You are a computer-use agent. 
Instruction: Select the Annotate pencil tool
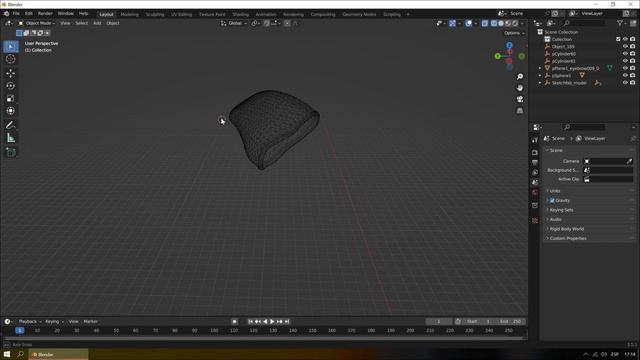tap(11, 125)
